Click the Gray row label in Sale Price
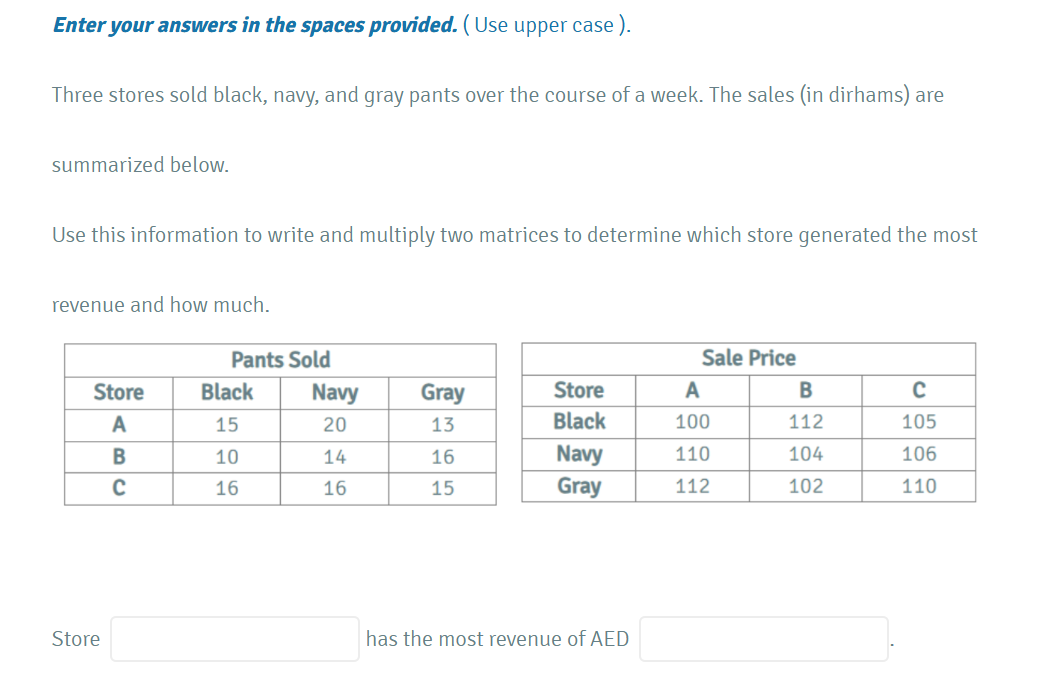The image size is (1056, 686). [x=579, y=486]
